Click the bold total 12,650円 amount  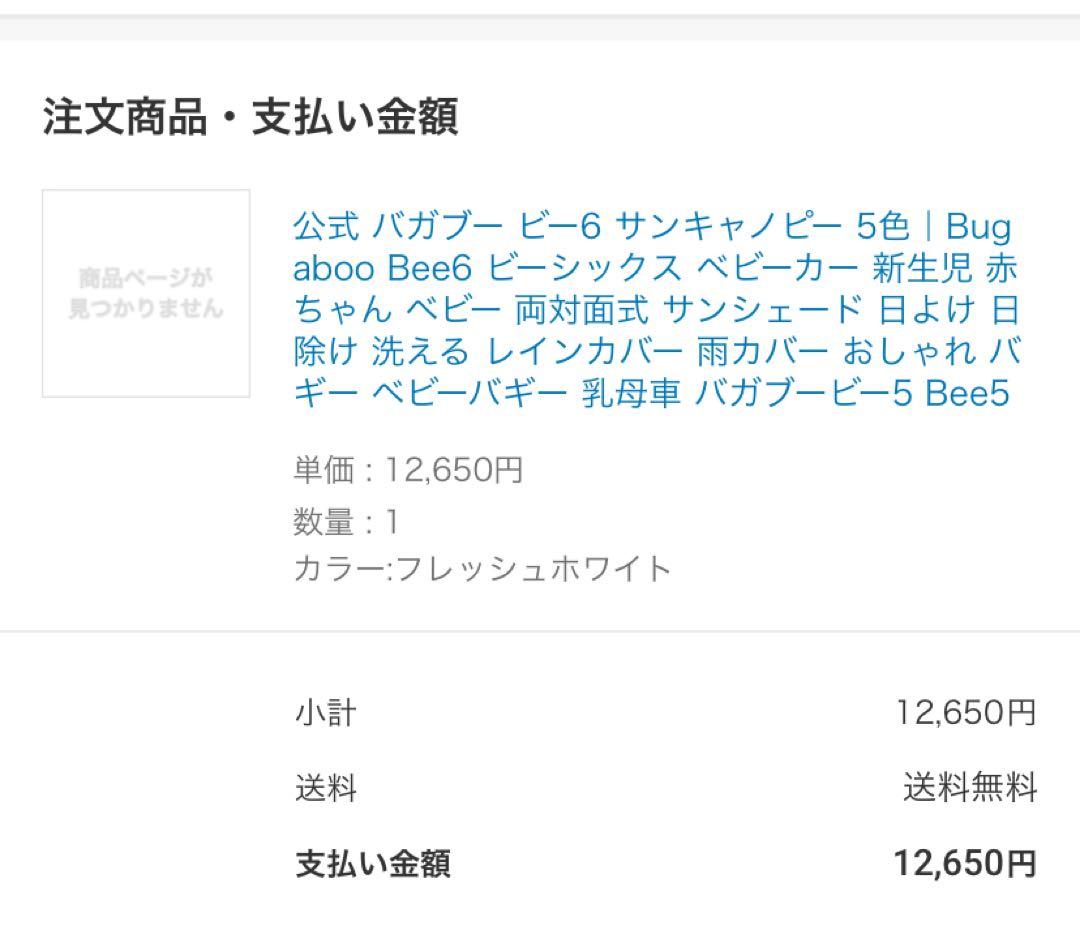(x=965, y=863)
